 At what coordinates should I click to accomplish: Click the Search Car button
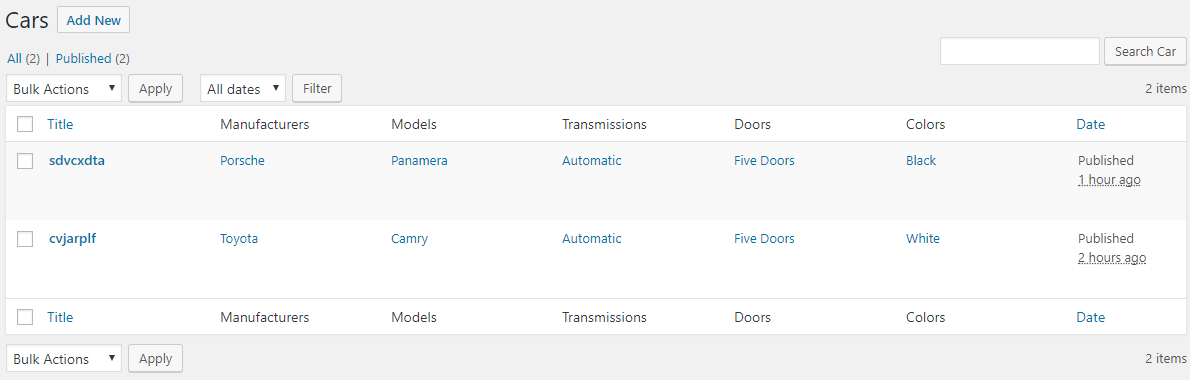pos(1145,52)
